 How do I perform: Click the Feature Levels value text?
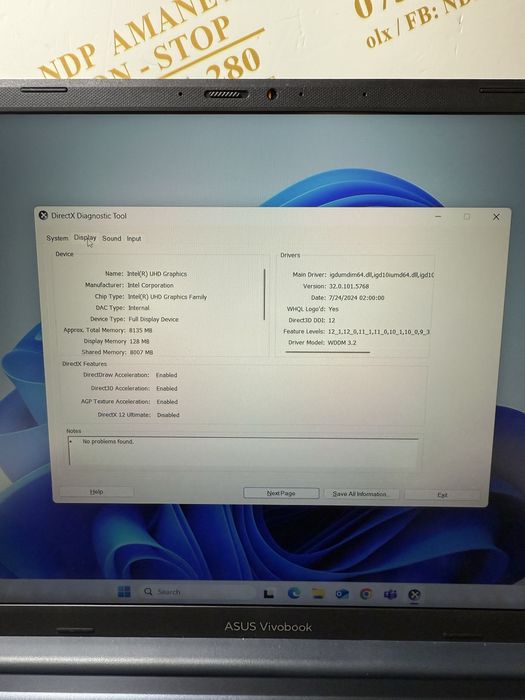coord(379,332)
